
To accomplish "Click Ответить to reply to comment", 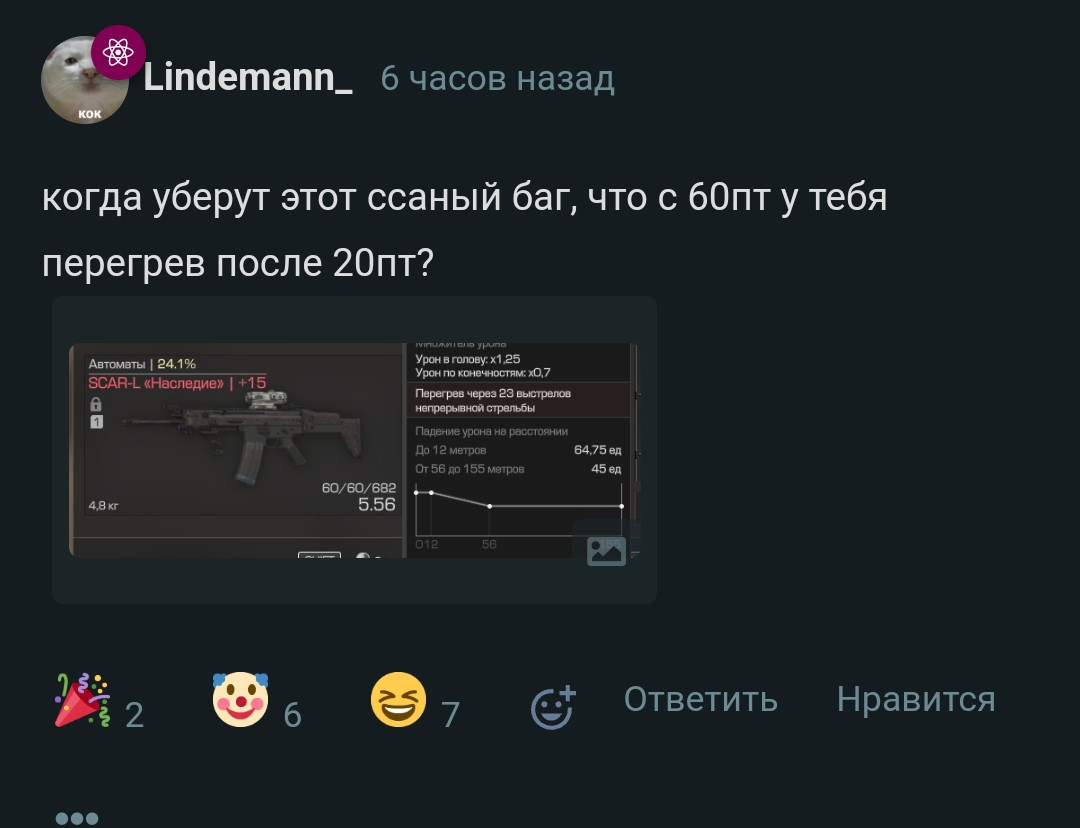I will (x=700, y=699).
